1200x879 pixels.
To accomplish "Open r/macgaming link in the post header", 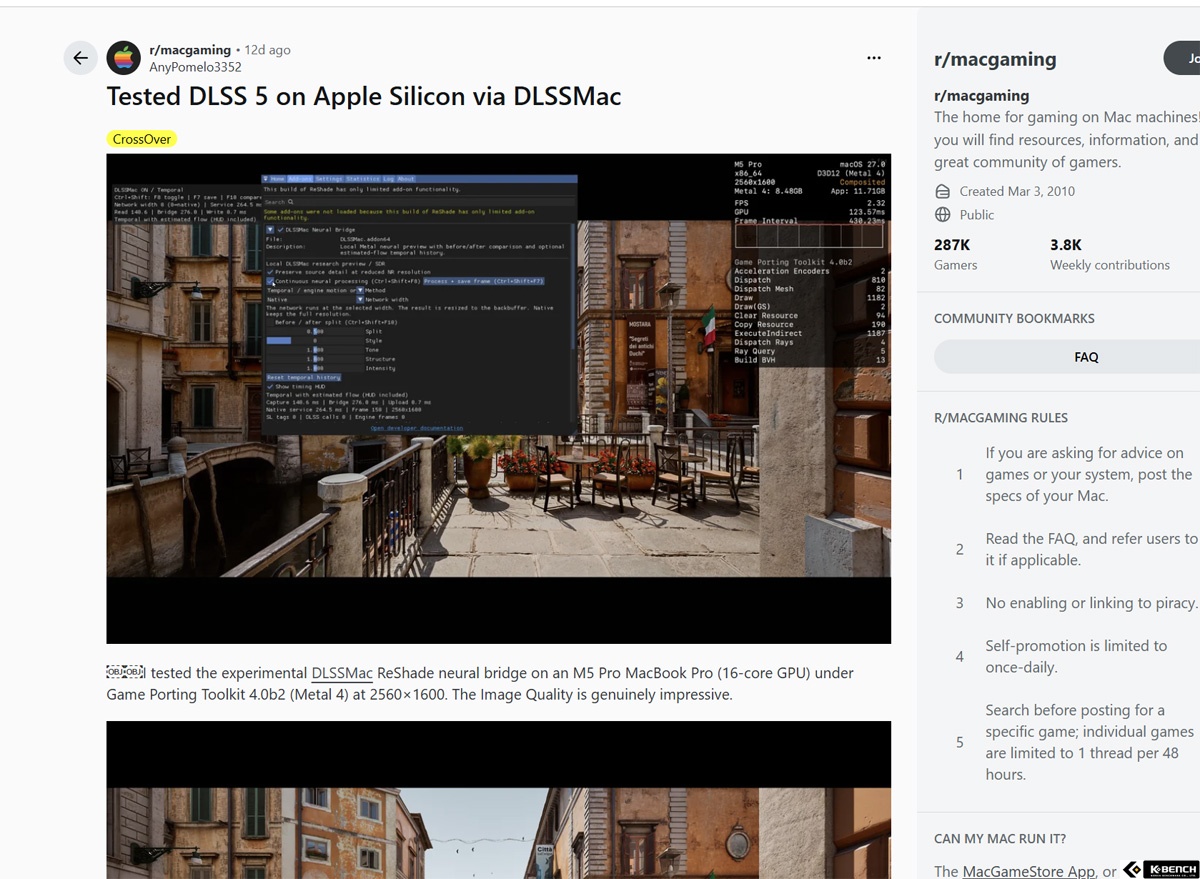I will pyautogui.click(x=190, y=50).
